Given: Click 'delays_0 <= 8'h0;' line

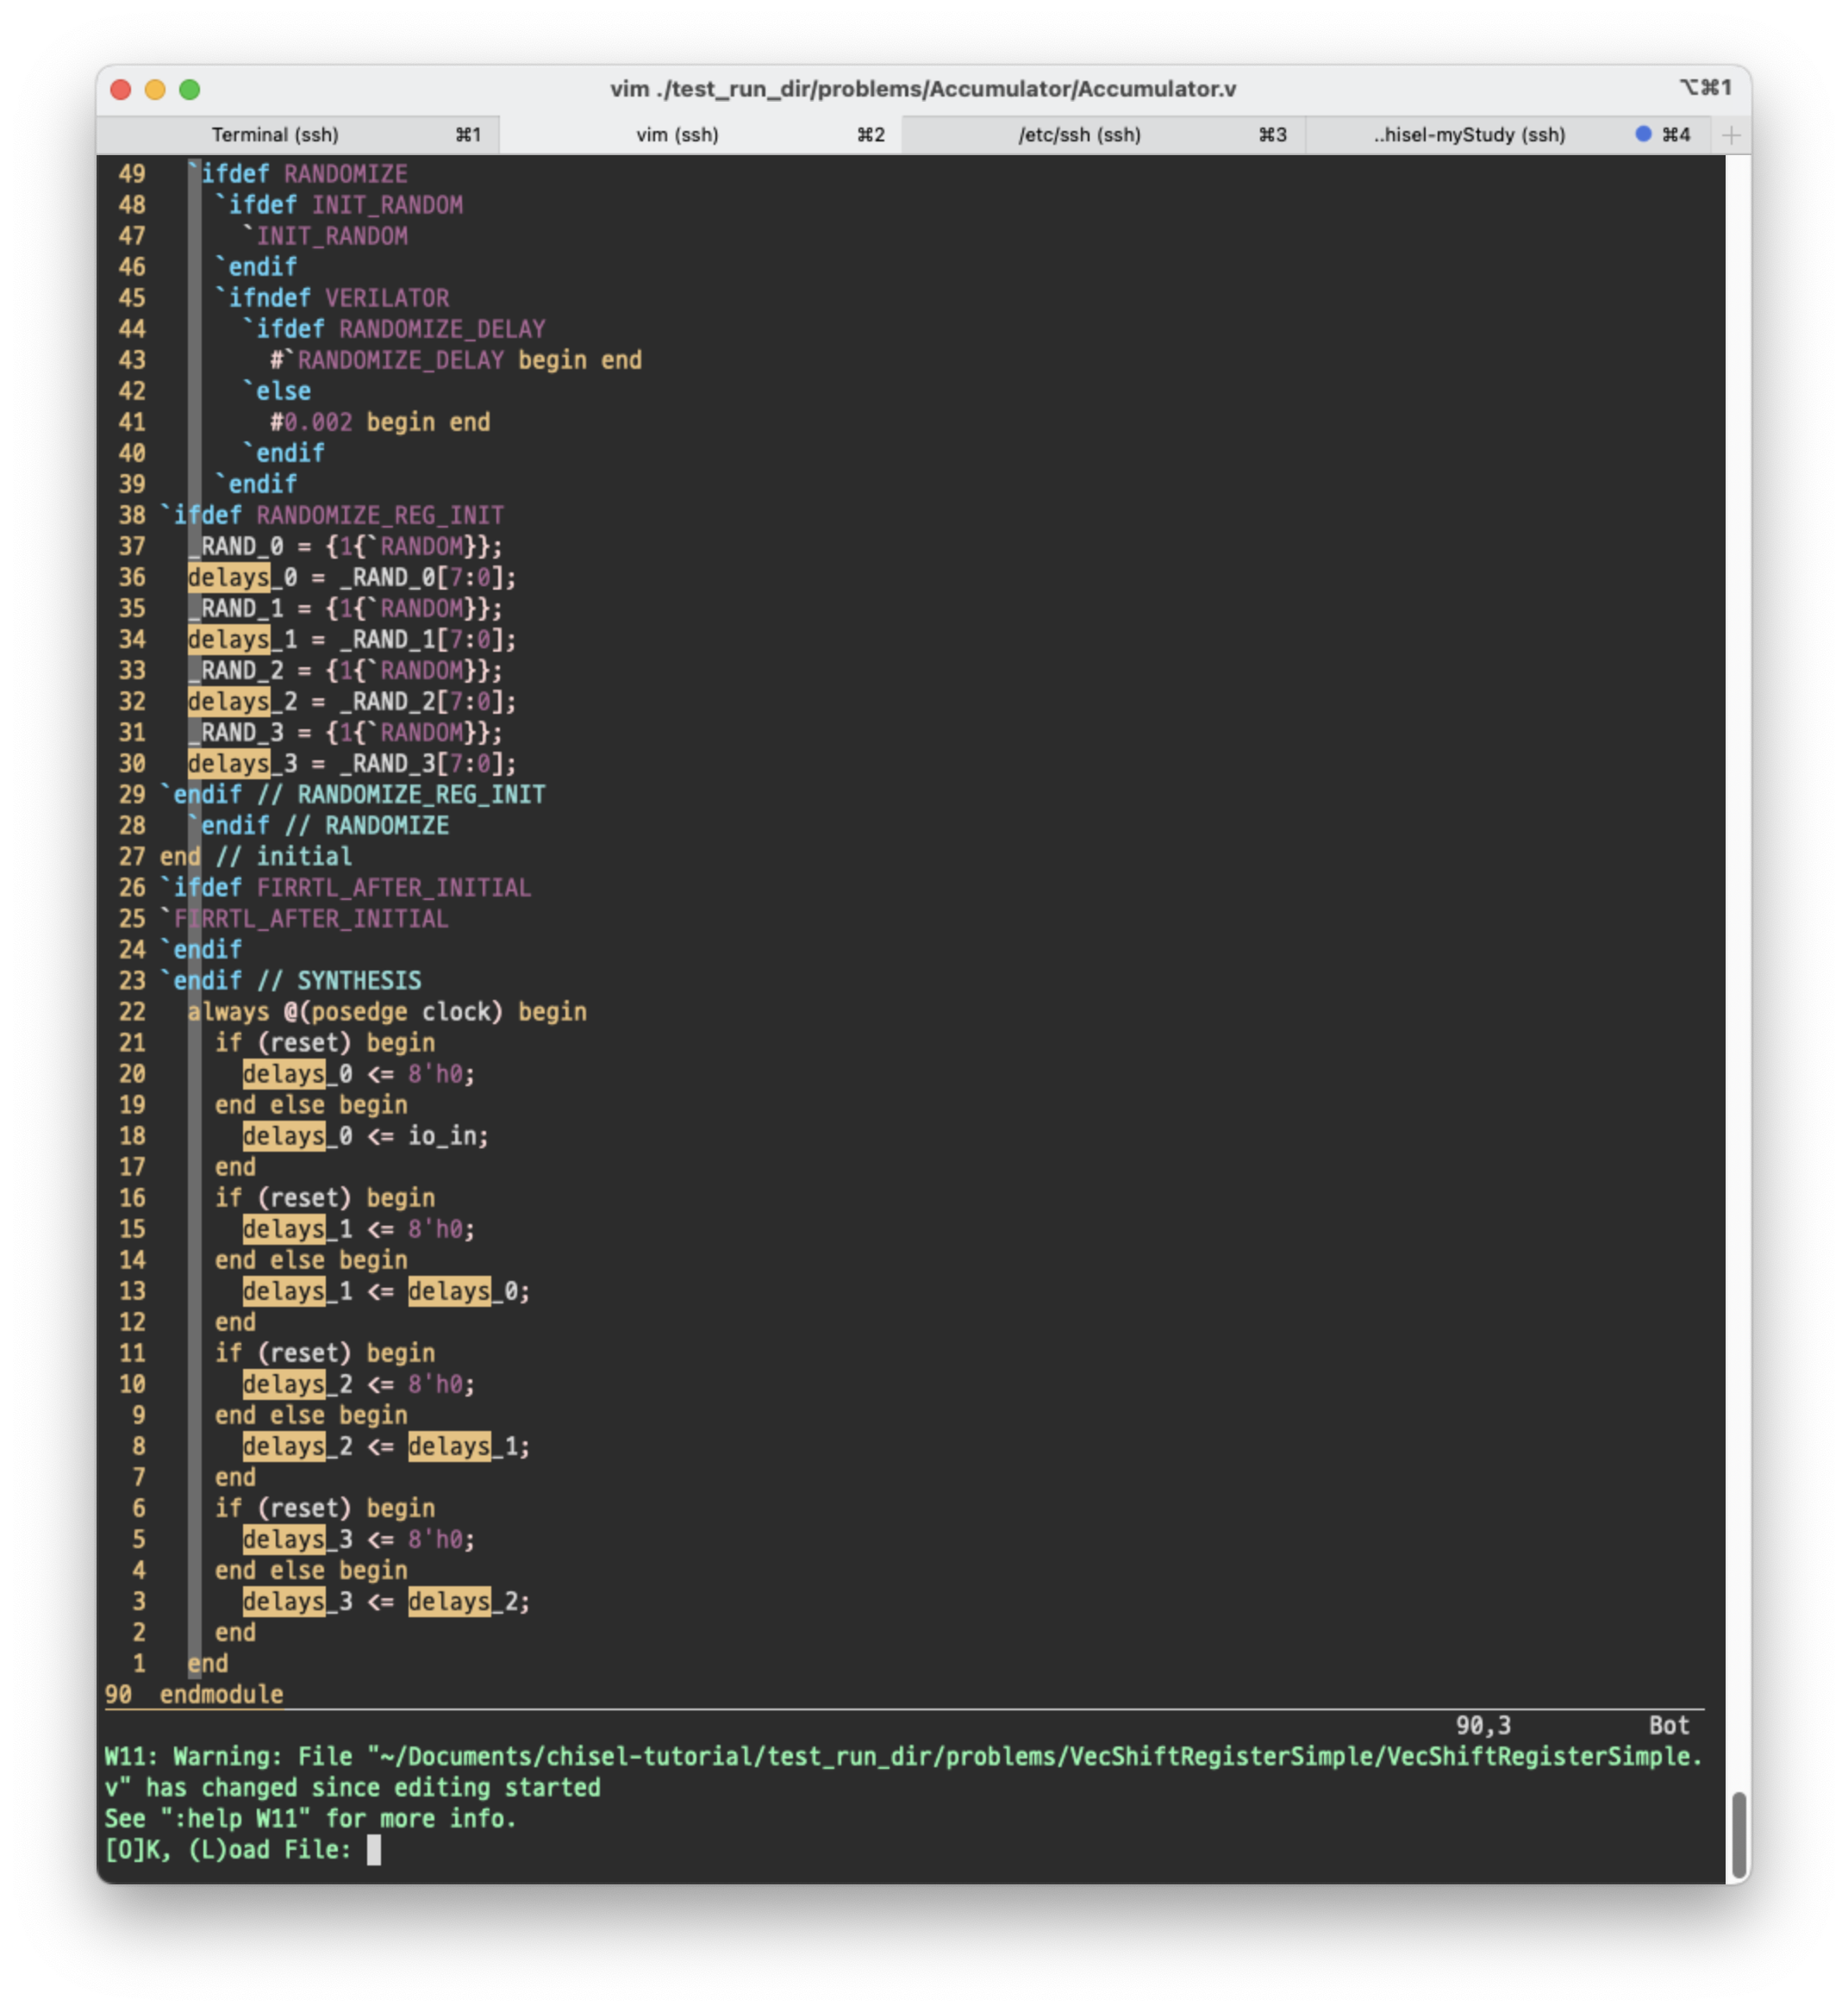Looking at the screenshot, I should [x=359, y=1074].
